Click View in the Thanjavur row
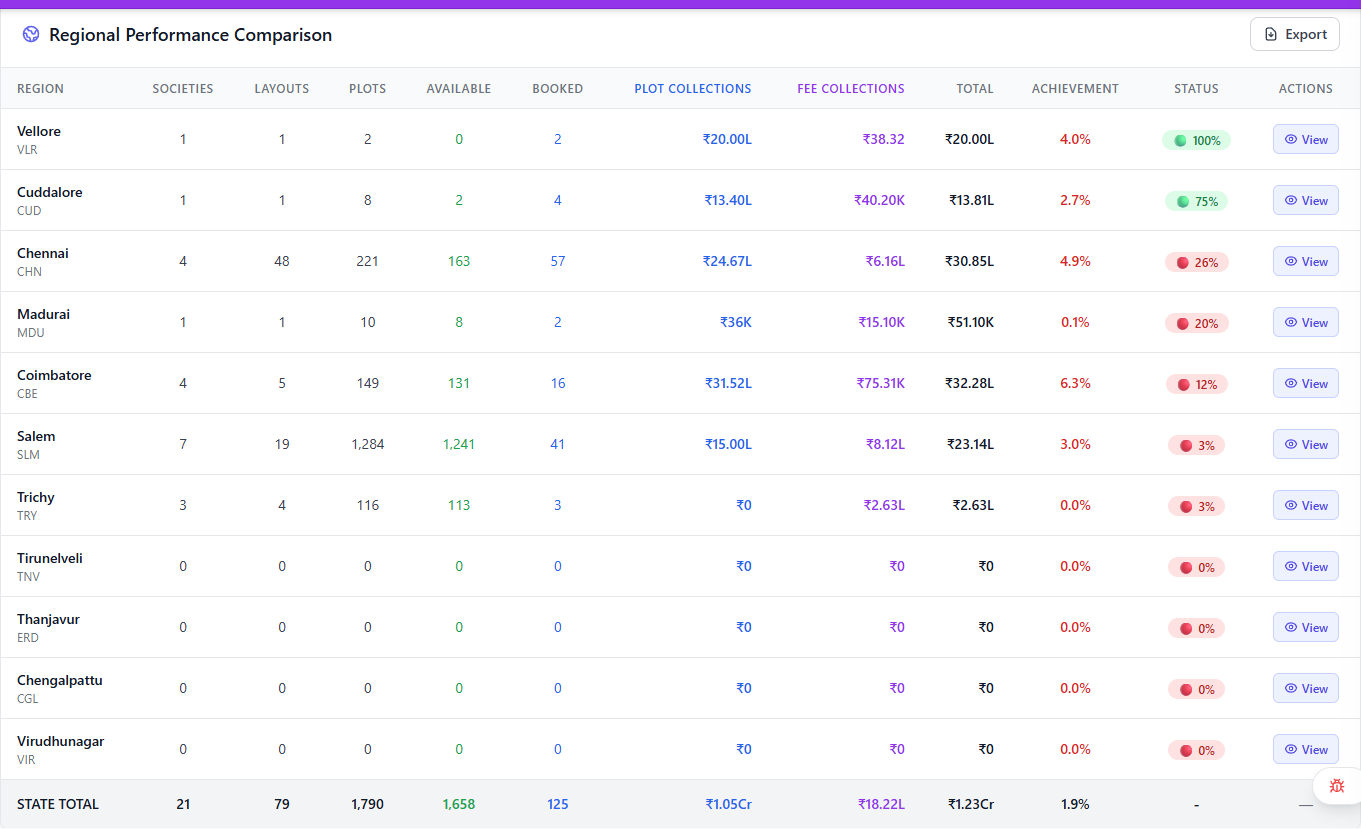Viewport: 1361px width, 829px height. [1305, 628]
